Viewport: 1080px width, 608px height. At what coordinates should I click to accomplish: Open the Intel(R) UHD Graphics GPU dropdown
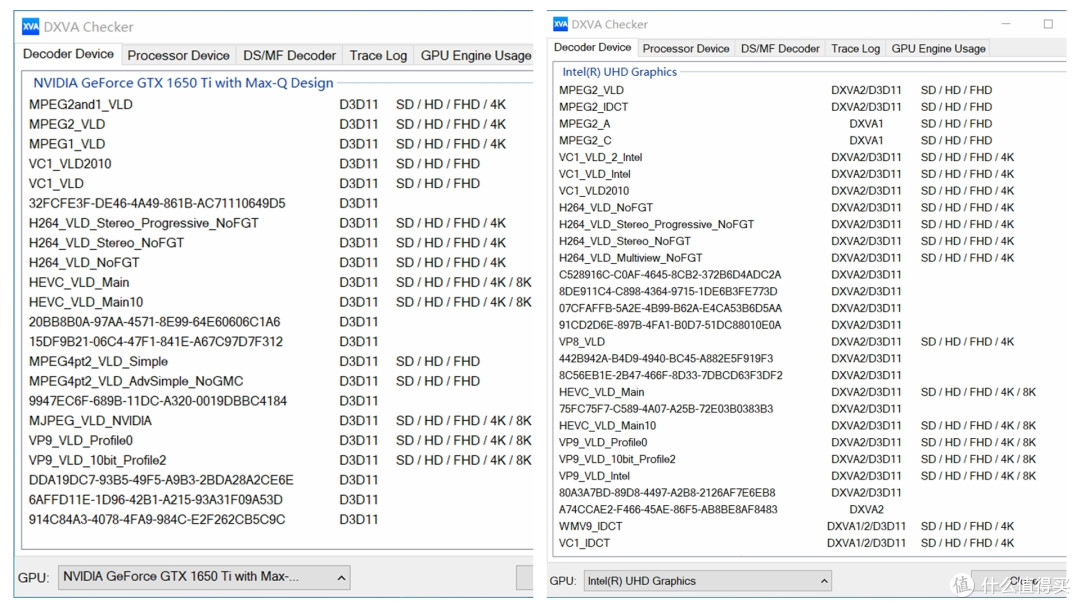click(x=707, y=581)
